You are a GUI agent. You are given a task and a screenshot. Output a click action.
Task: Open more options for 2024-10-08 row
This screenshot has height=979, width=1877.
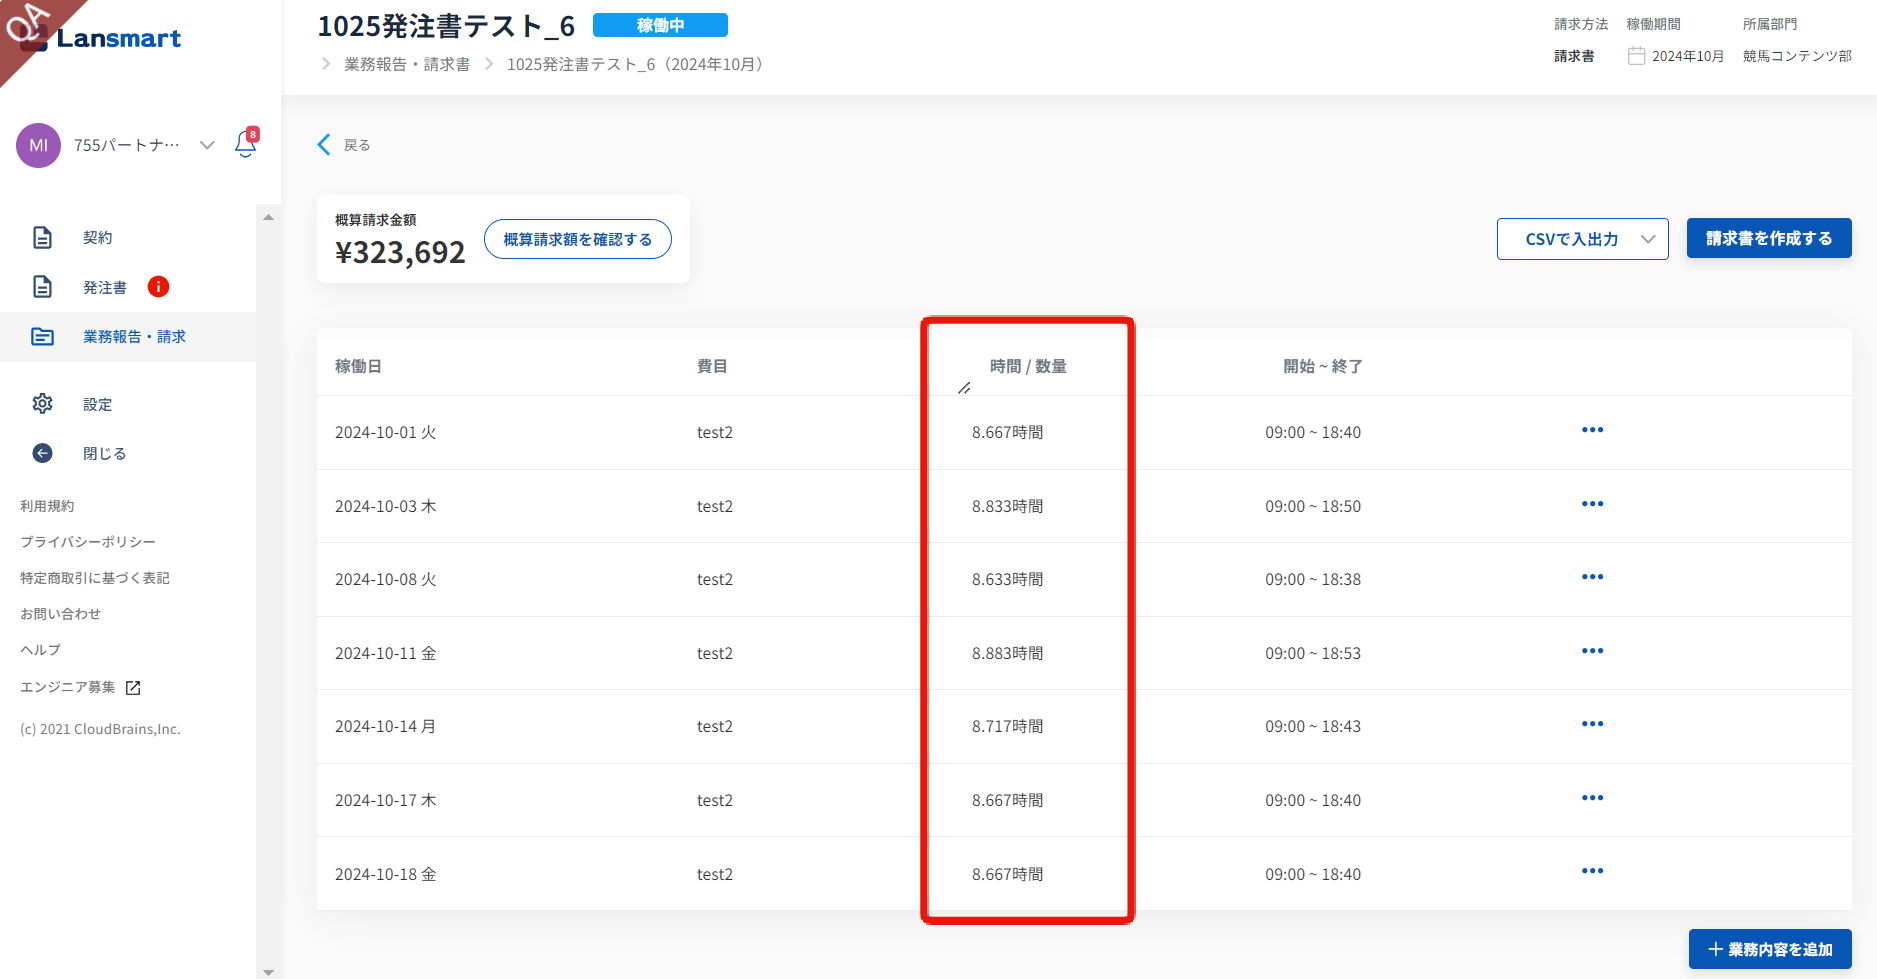click(1593, 577)
